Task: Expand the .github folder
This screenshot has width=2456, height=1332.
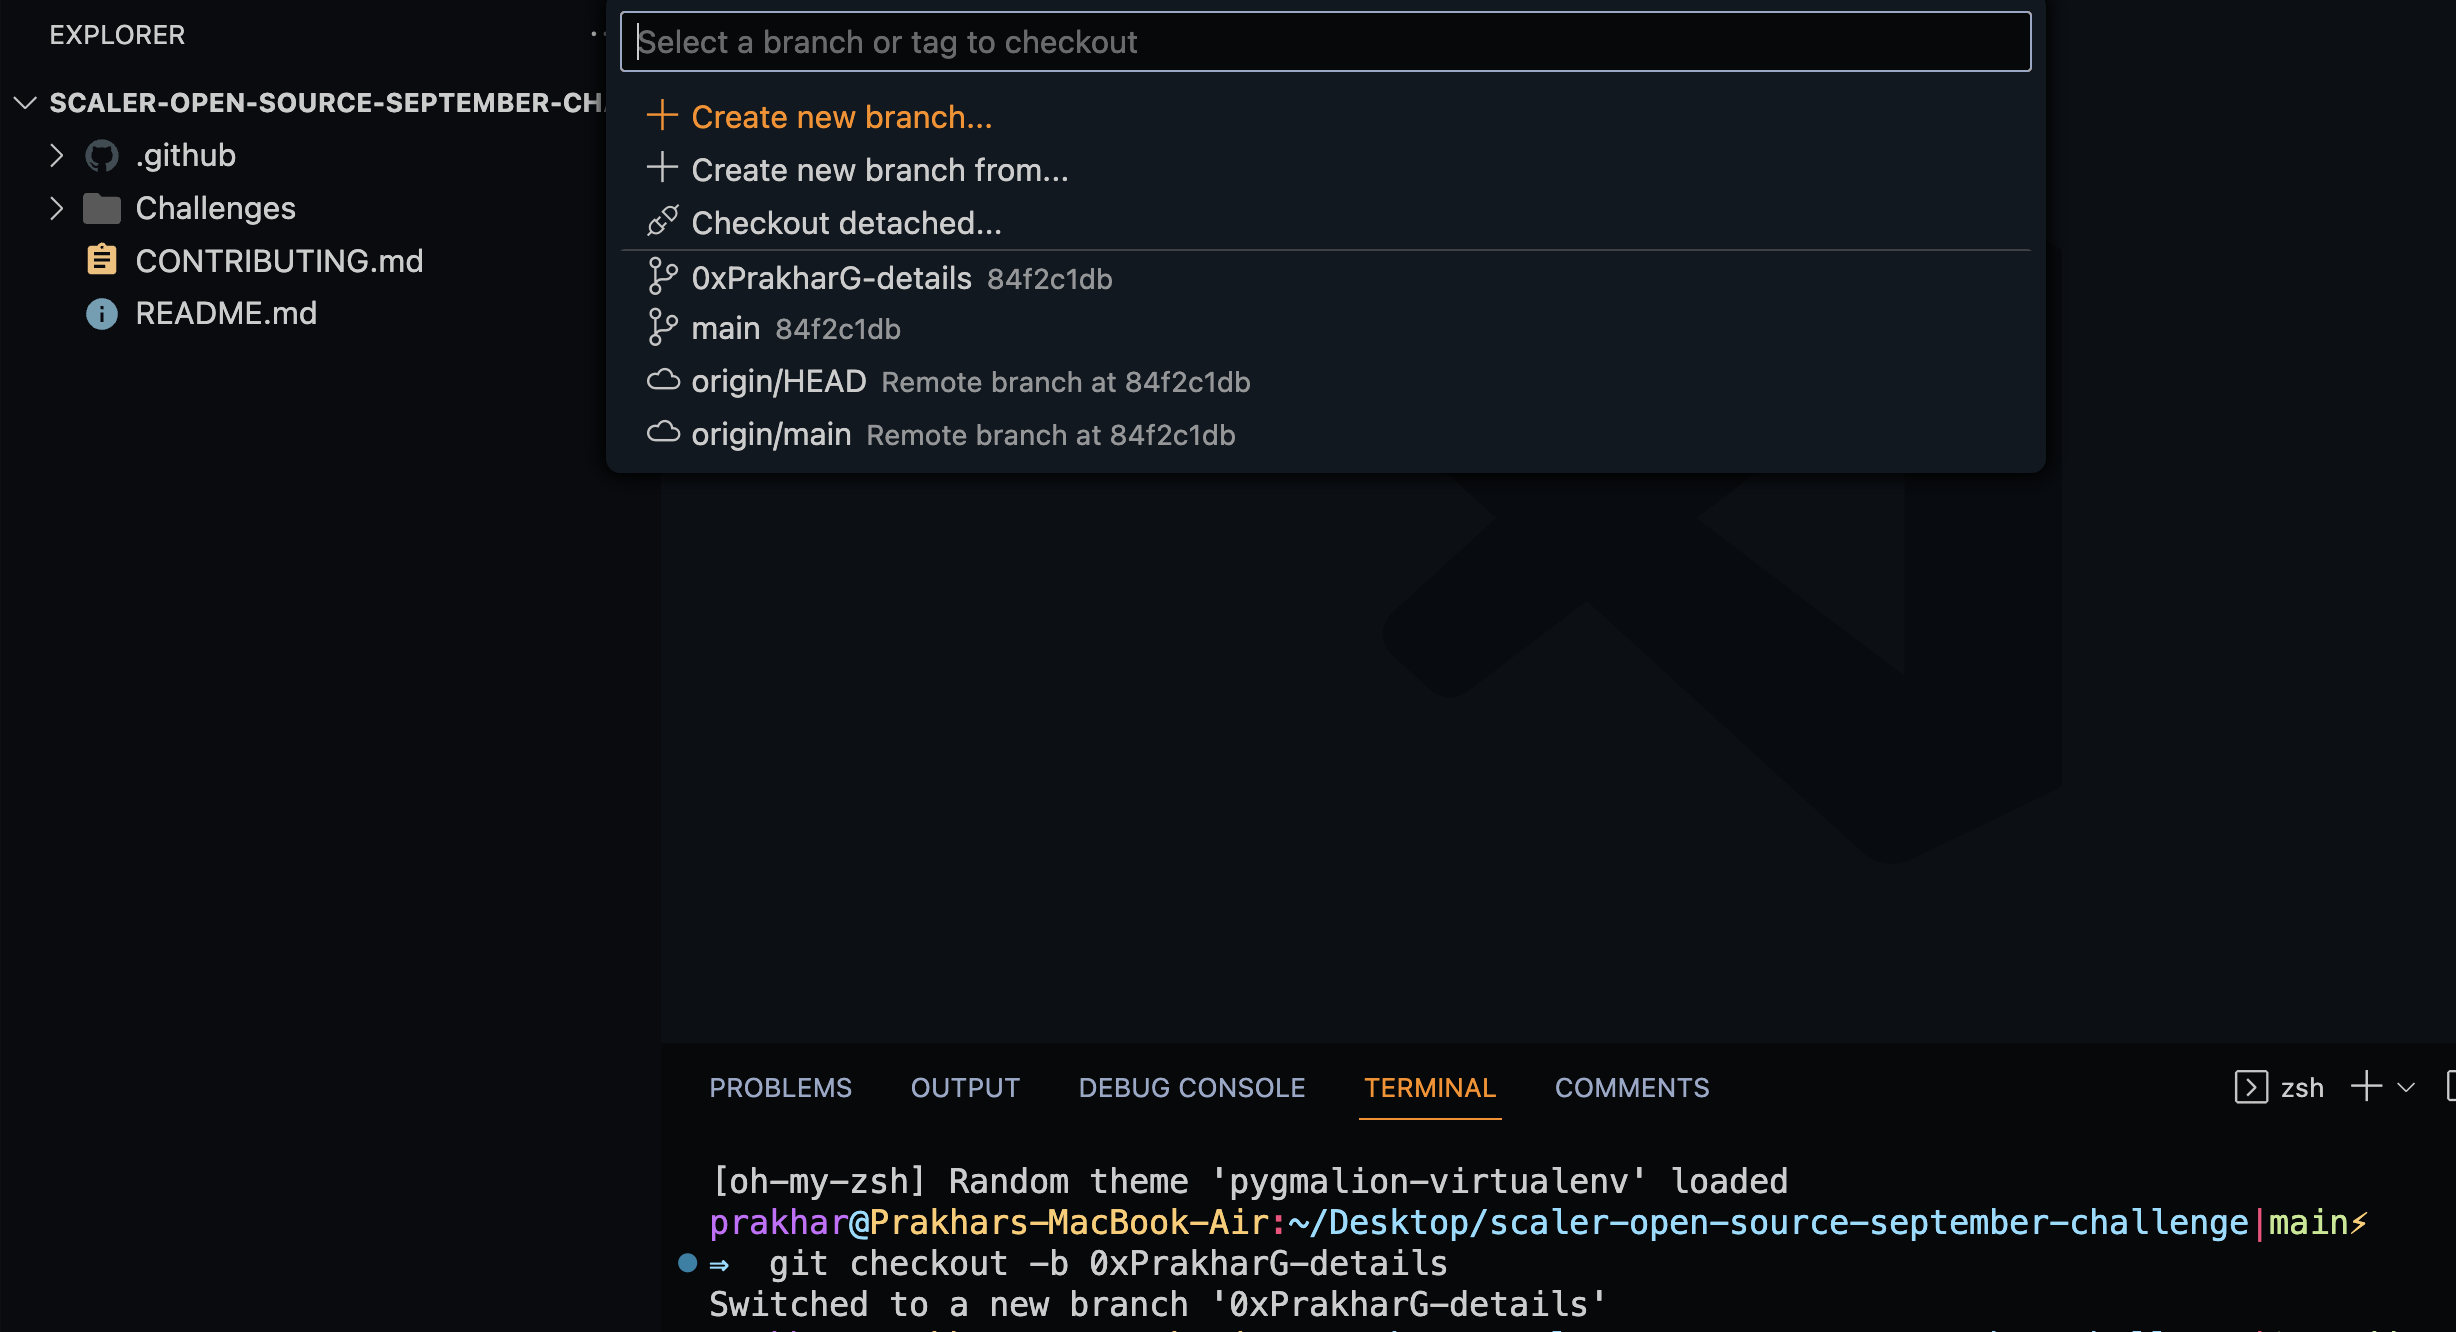Action: (x=56, y=155)
